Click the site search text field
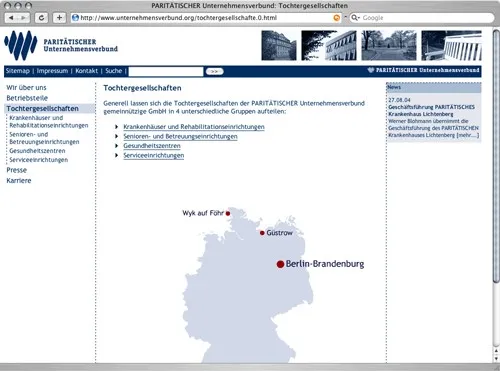 (166, 71)
